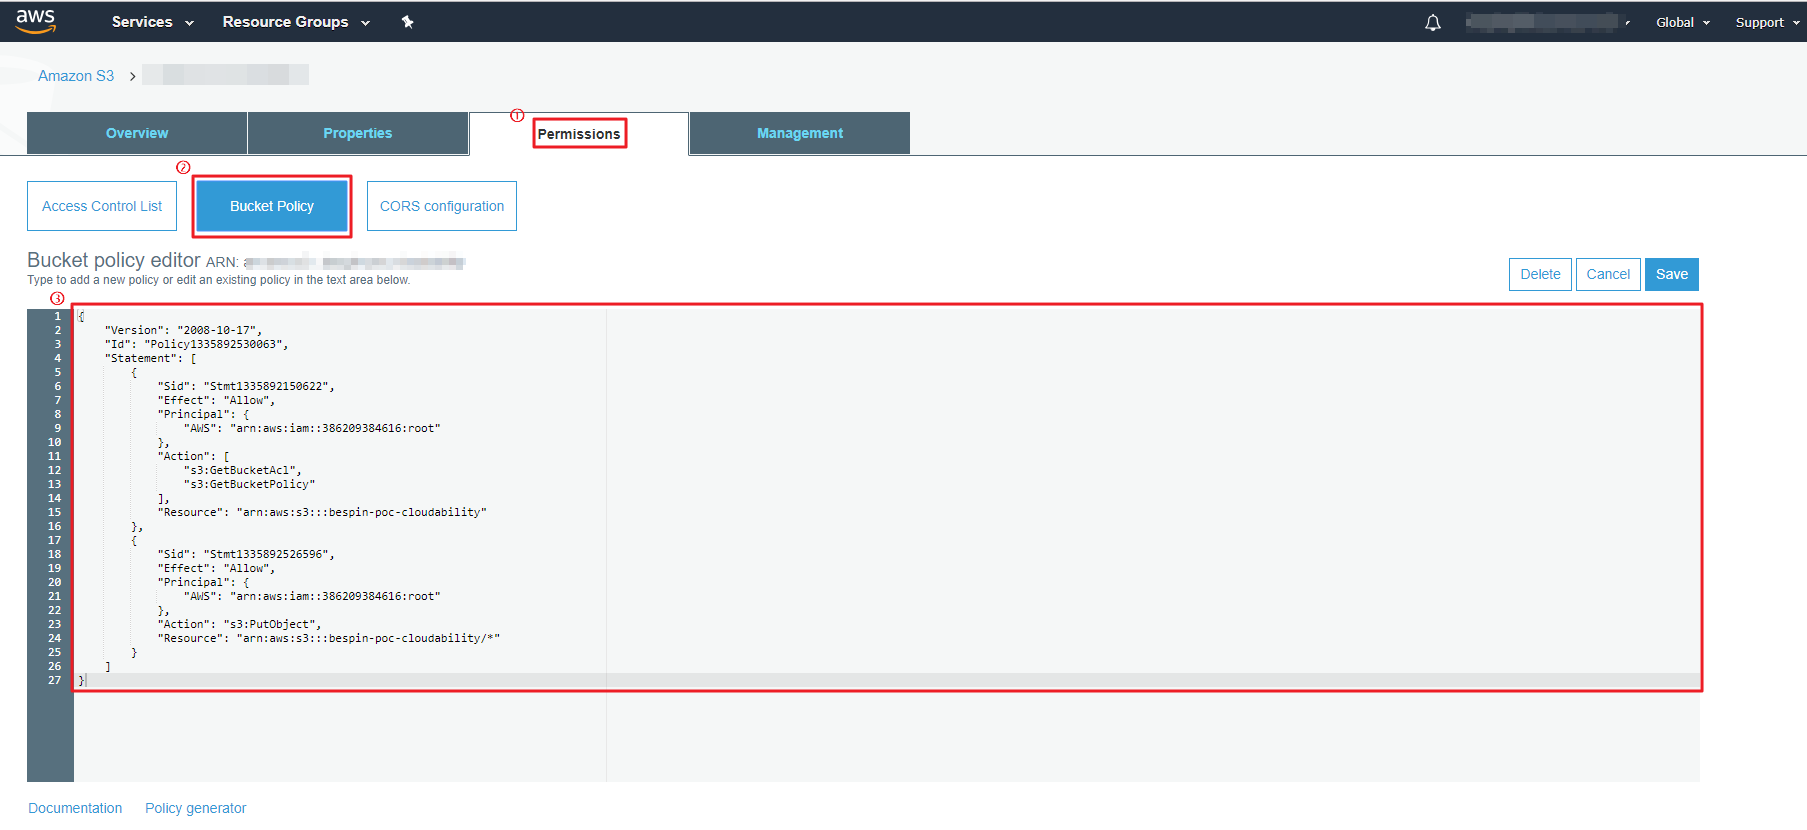The height and width of the screenshot is (830, 1807).
Task: Open the Management tab
Action: coord(799,133)
